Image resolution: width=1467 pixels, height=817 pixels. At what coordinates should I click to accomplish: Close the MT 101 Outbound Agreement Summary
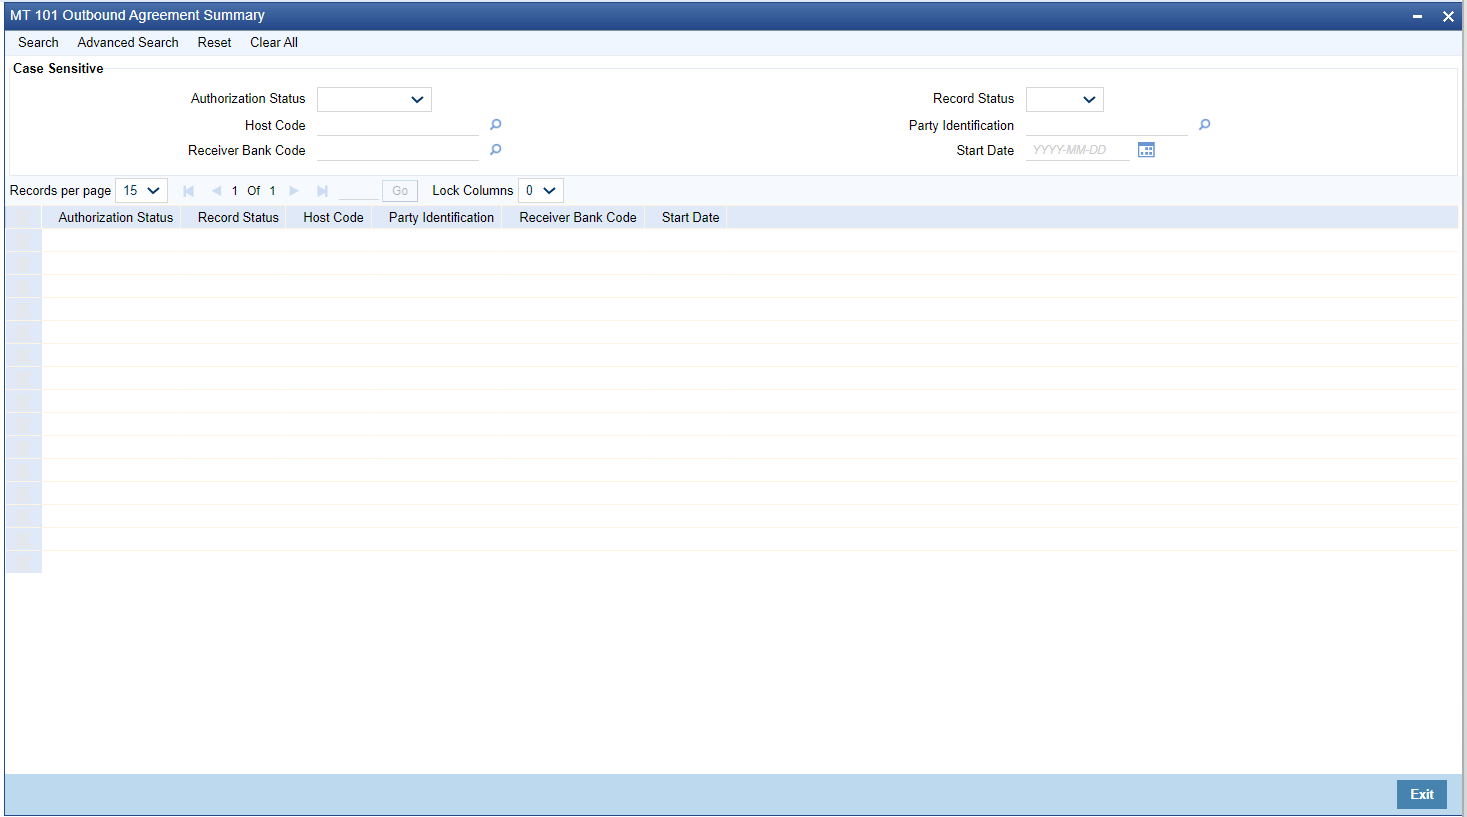point(1448,17)
